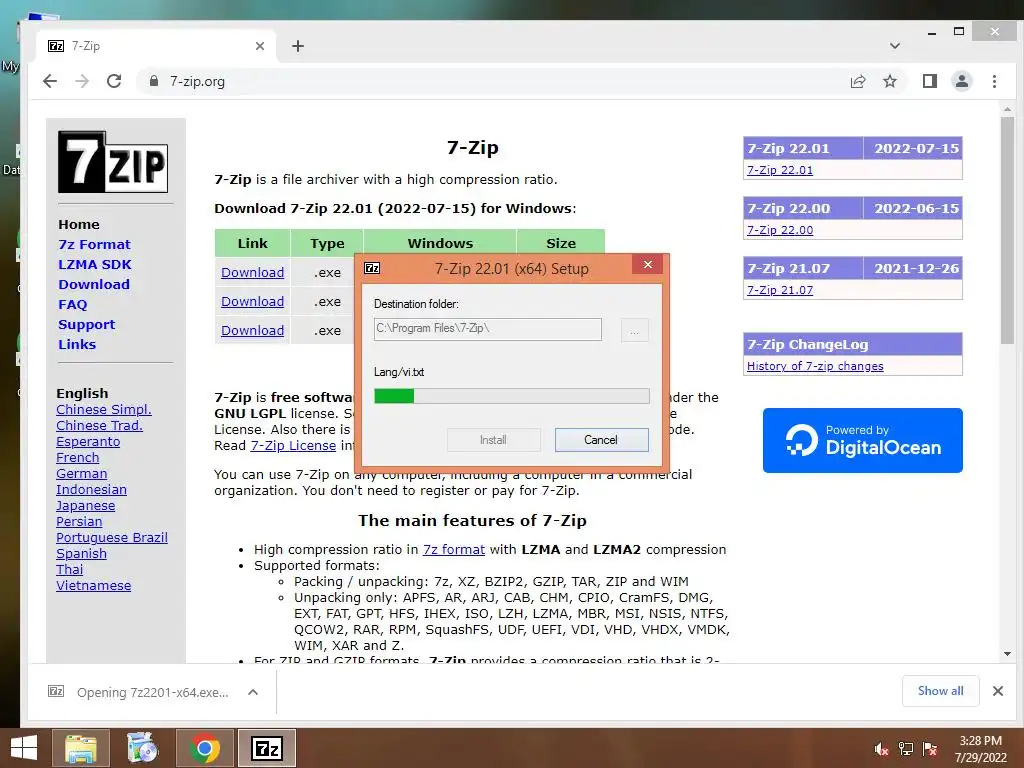This screenshot has height=768, width=1024.
Task: Click the second Download link in table
Action: click(253, 302)
